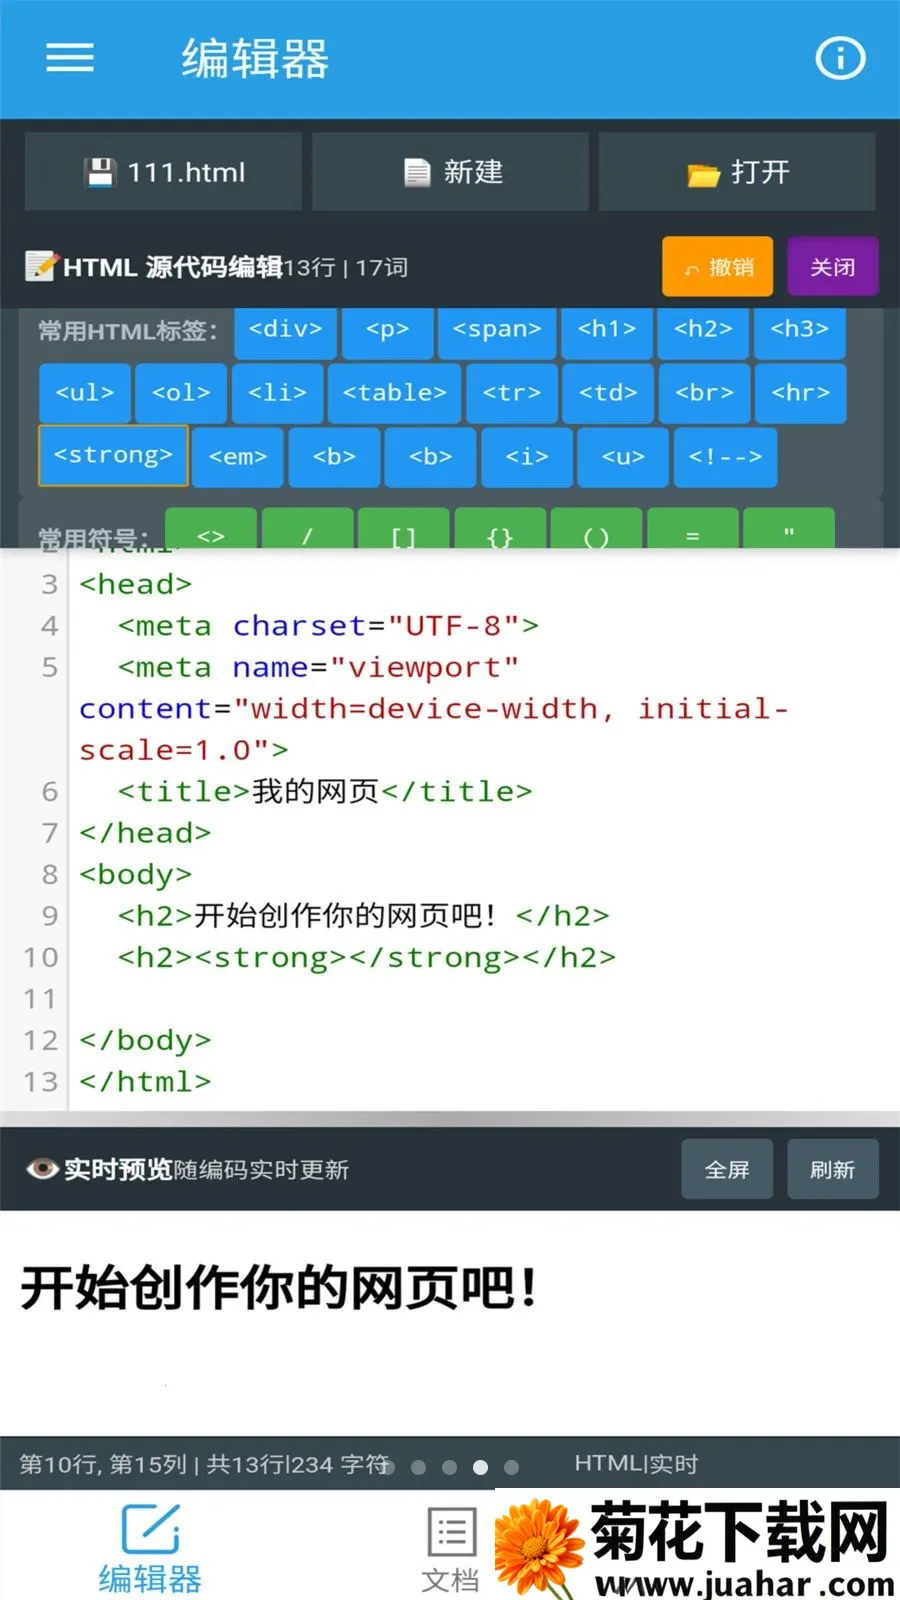Click the <body> opening tag line

click(136, 874)
